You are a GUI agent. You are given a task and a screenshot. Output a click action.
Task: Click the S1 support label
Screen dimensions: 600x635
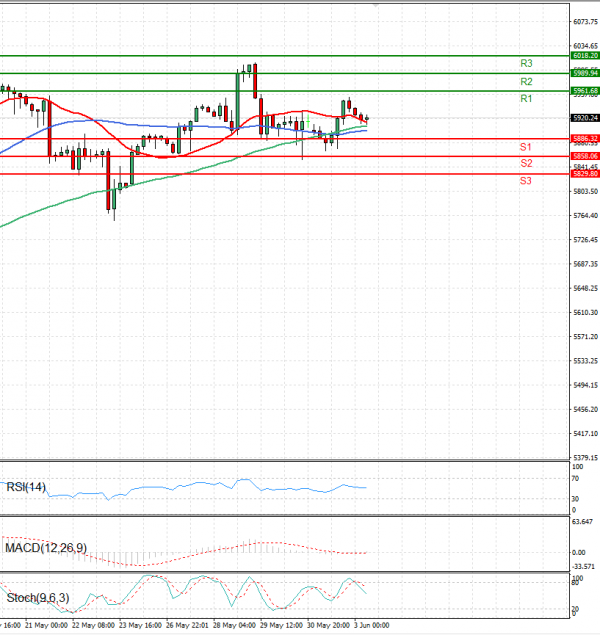tap(525, 147)
